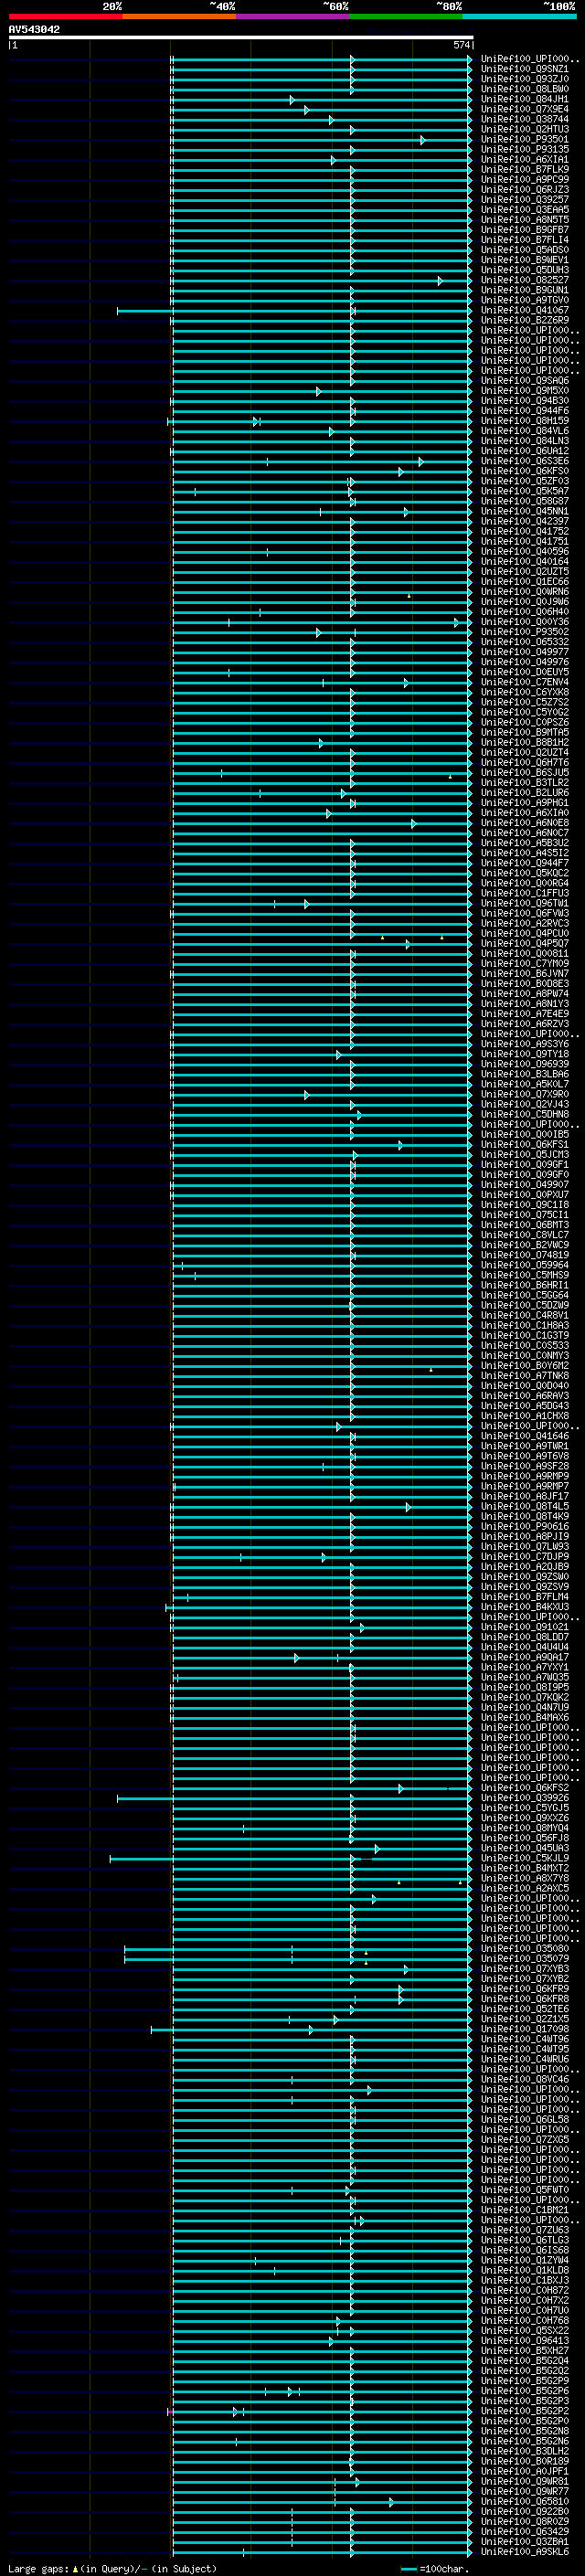Image resolution: width=585 pixels, height=2576 pixels.
Task: Select the UniRef100_Q7X9R0 label
Action: (524, 1094)
